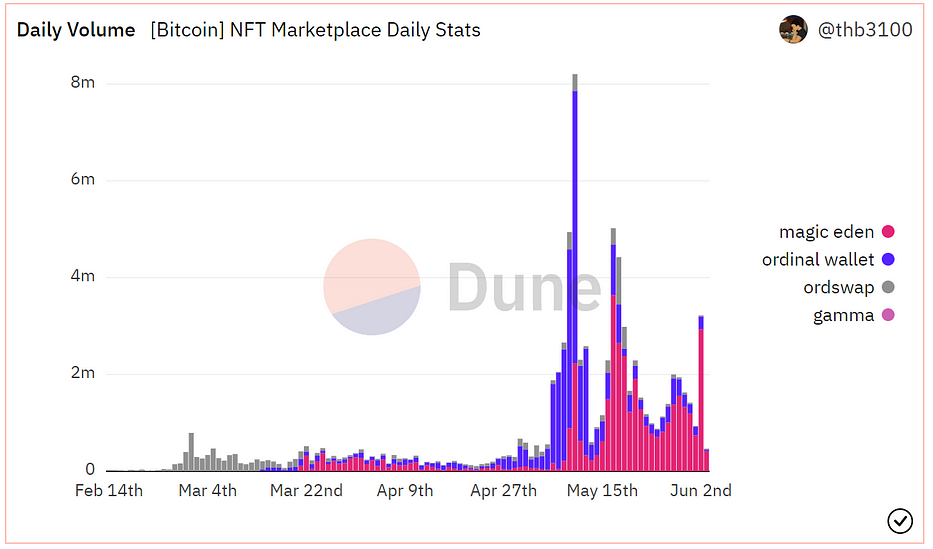Select the Apr 9th axis label
This screenshot has height=549, width=933.
pyautogui.click(x=405, y=491)
